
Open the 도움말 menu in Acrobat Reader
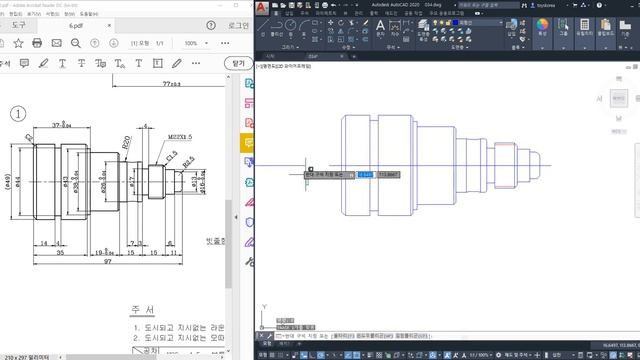pyautogui.click(x=89, y=14)
